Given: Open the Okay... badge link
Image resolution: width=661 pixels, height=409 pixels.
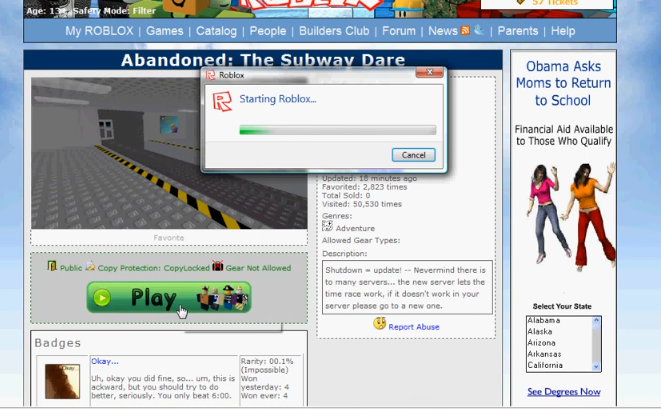Looking at the screenshot, I should tap(105, 361).
